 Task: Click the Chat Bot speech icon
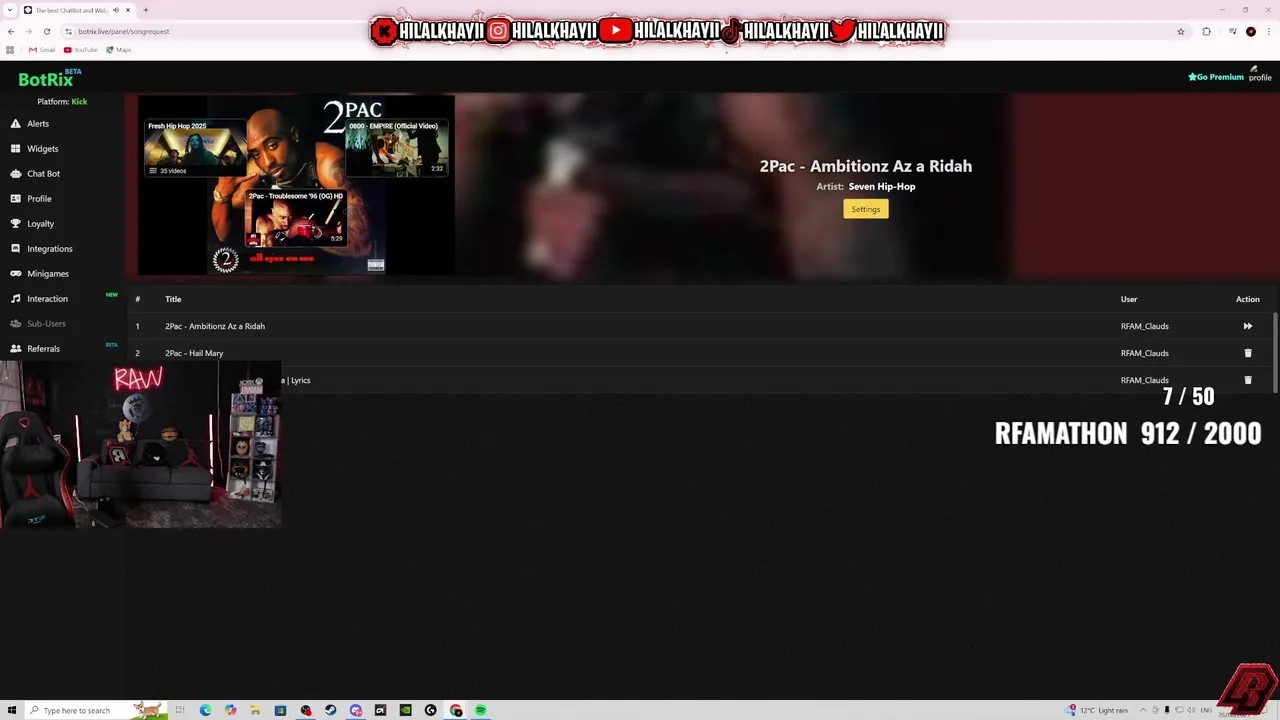point(16,174)
